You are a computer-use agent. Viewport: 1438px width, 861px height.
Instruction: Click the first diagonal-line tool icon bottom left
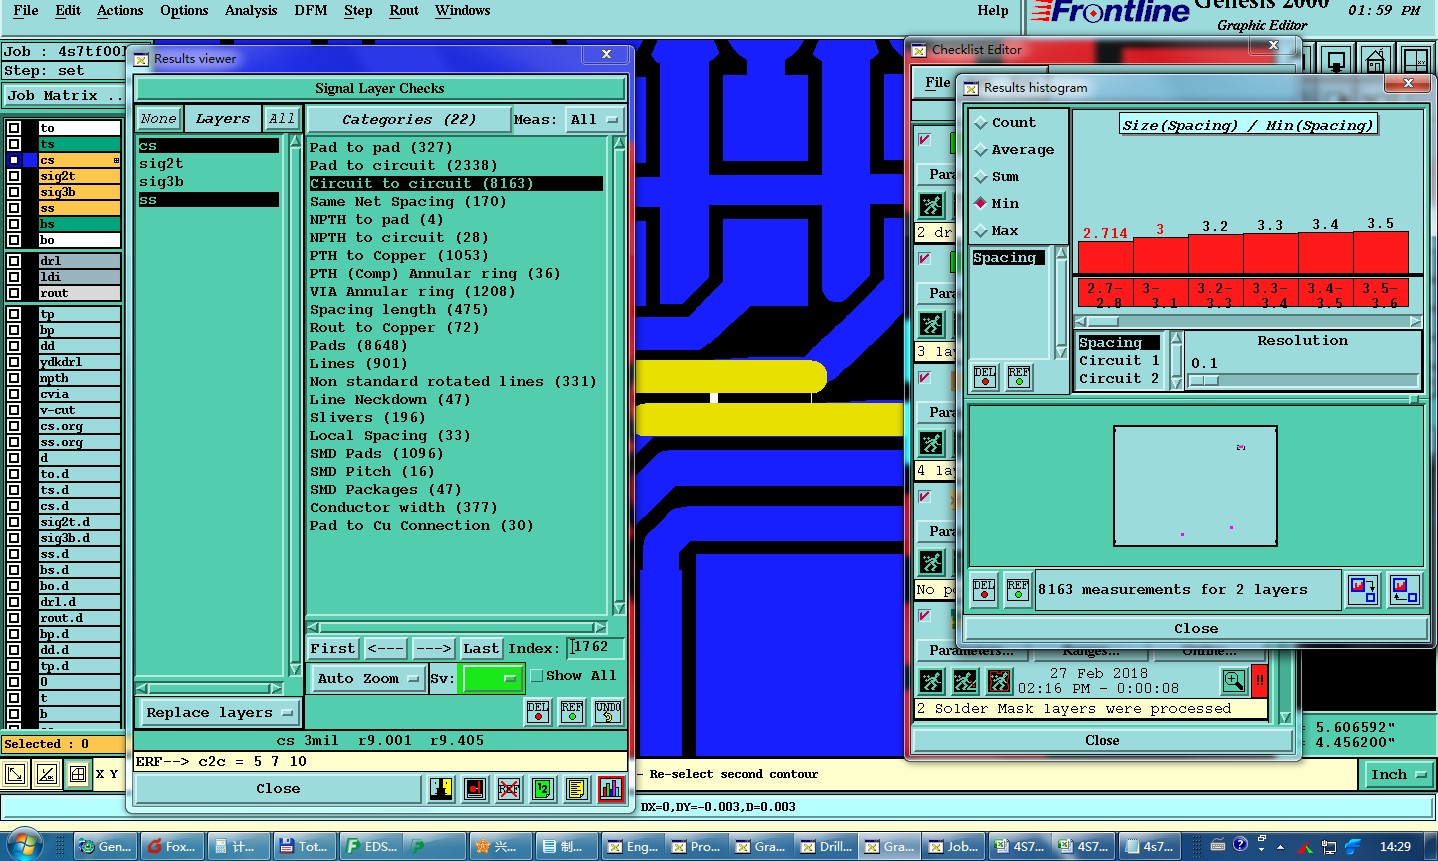[15, 774]
